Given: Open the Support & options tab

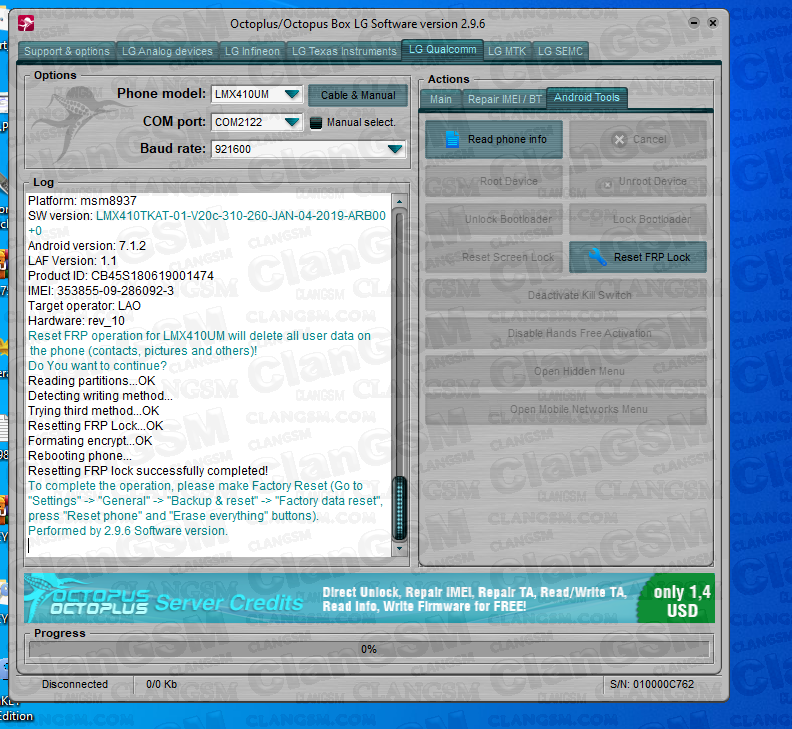Looking at the screenshot, I should 67,51.
